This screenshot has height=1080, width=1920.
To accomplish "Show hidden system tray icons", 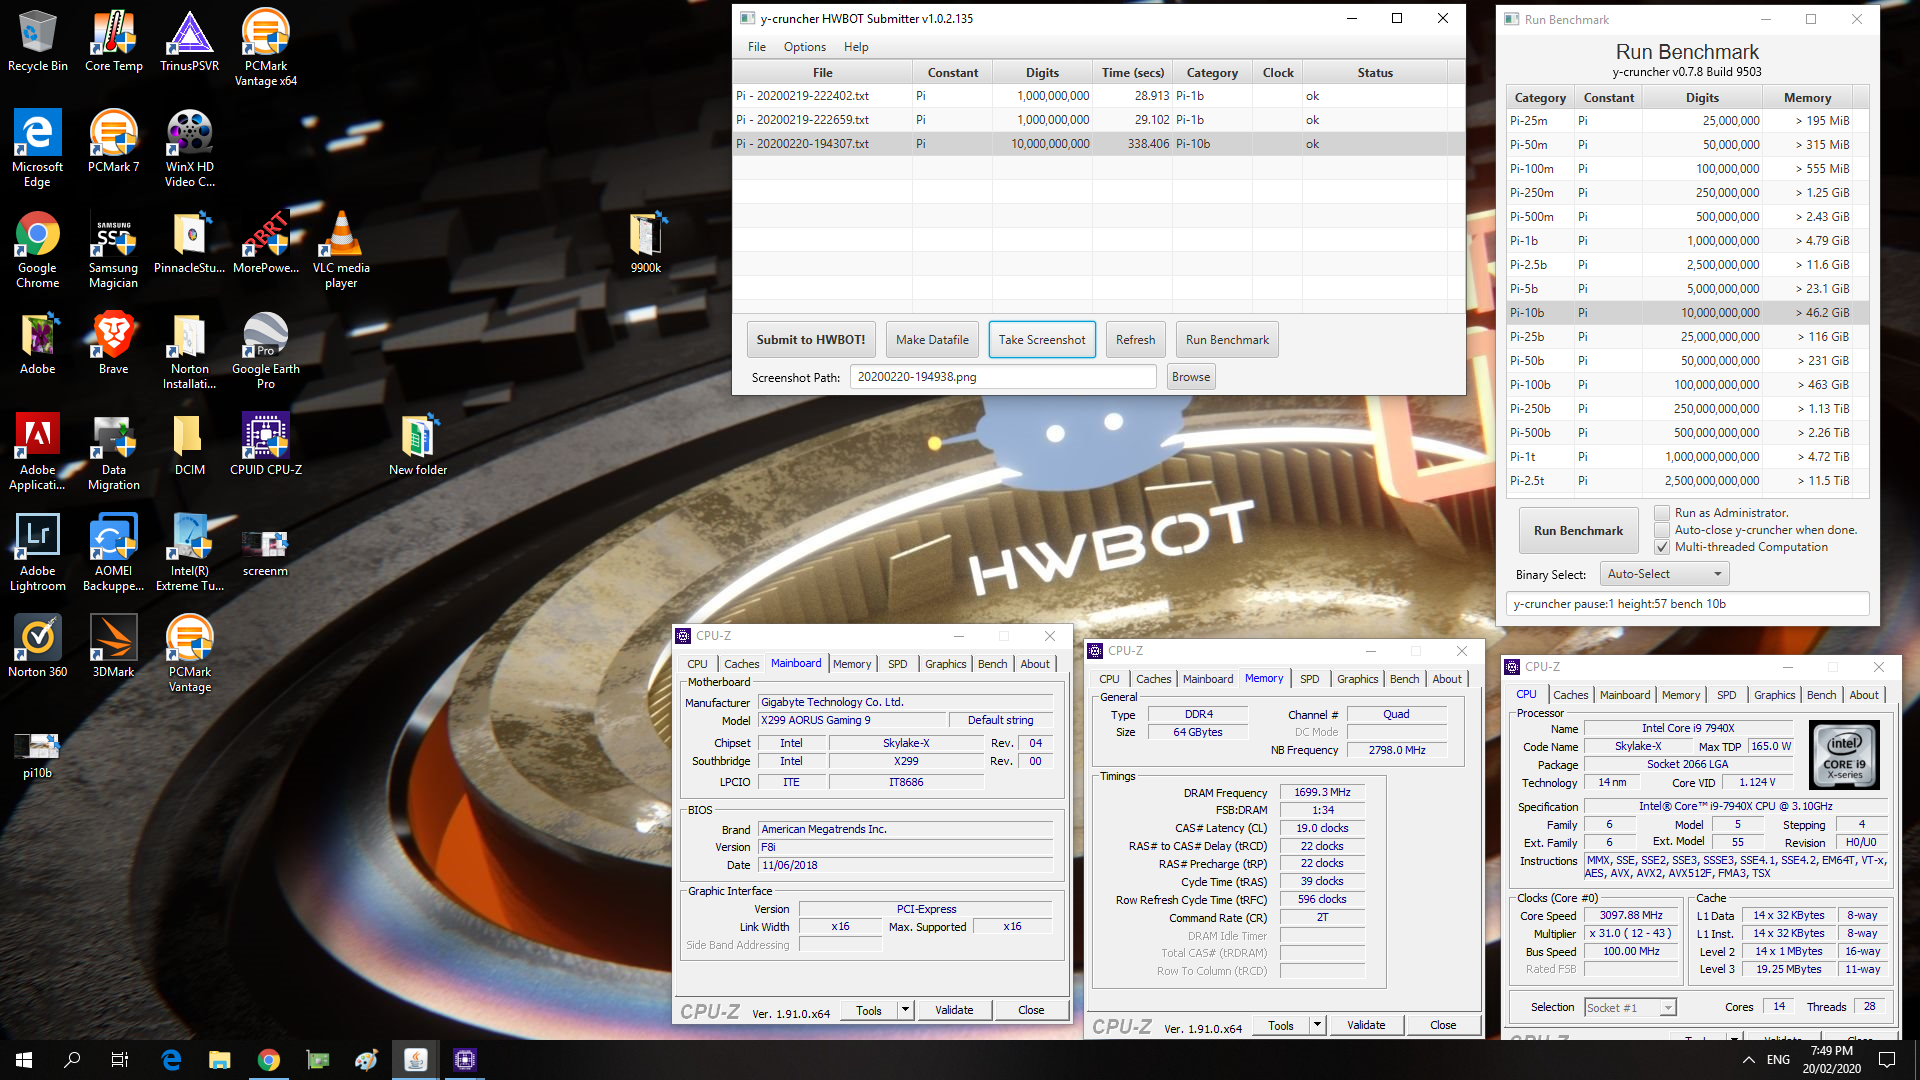I will [1748, 1060].
